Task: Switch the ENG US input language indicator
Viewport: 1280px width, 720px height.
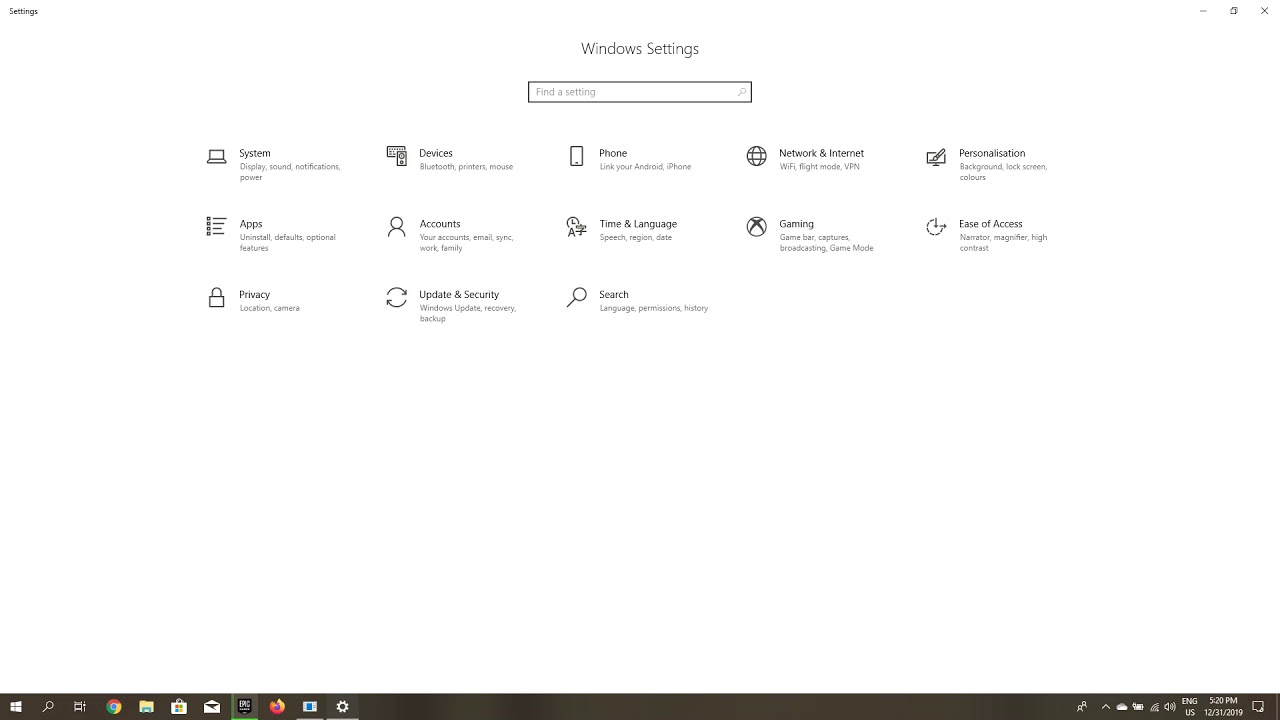Action: click(1190, 707)
